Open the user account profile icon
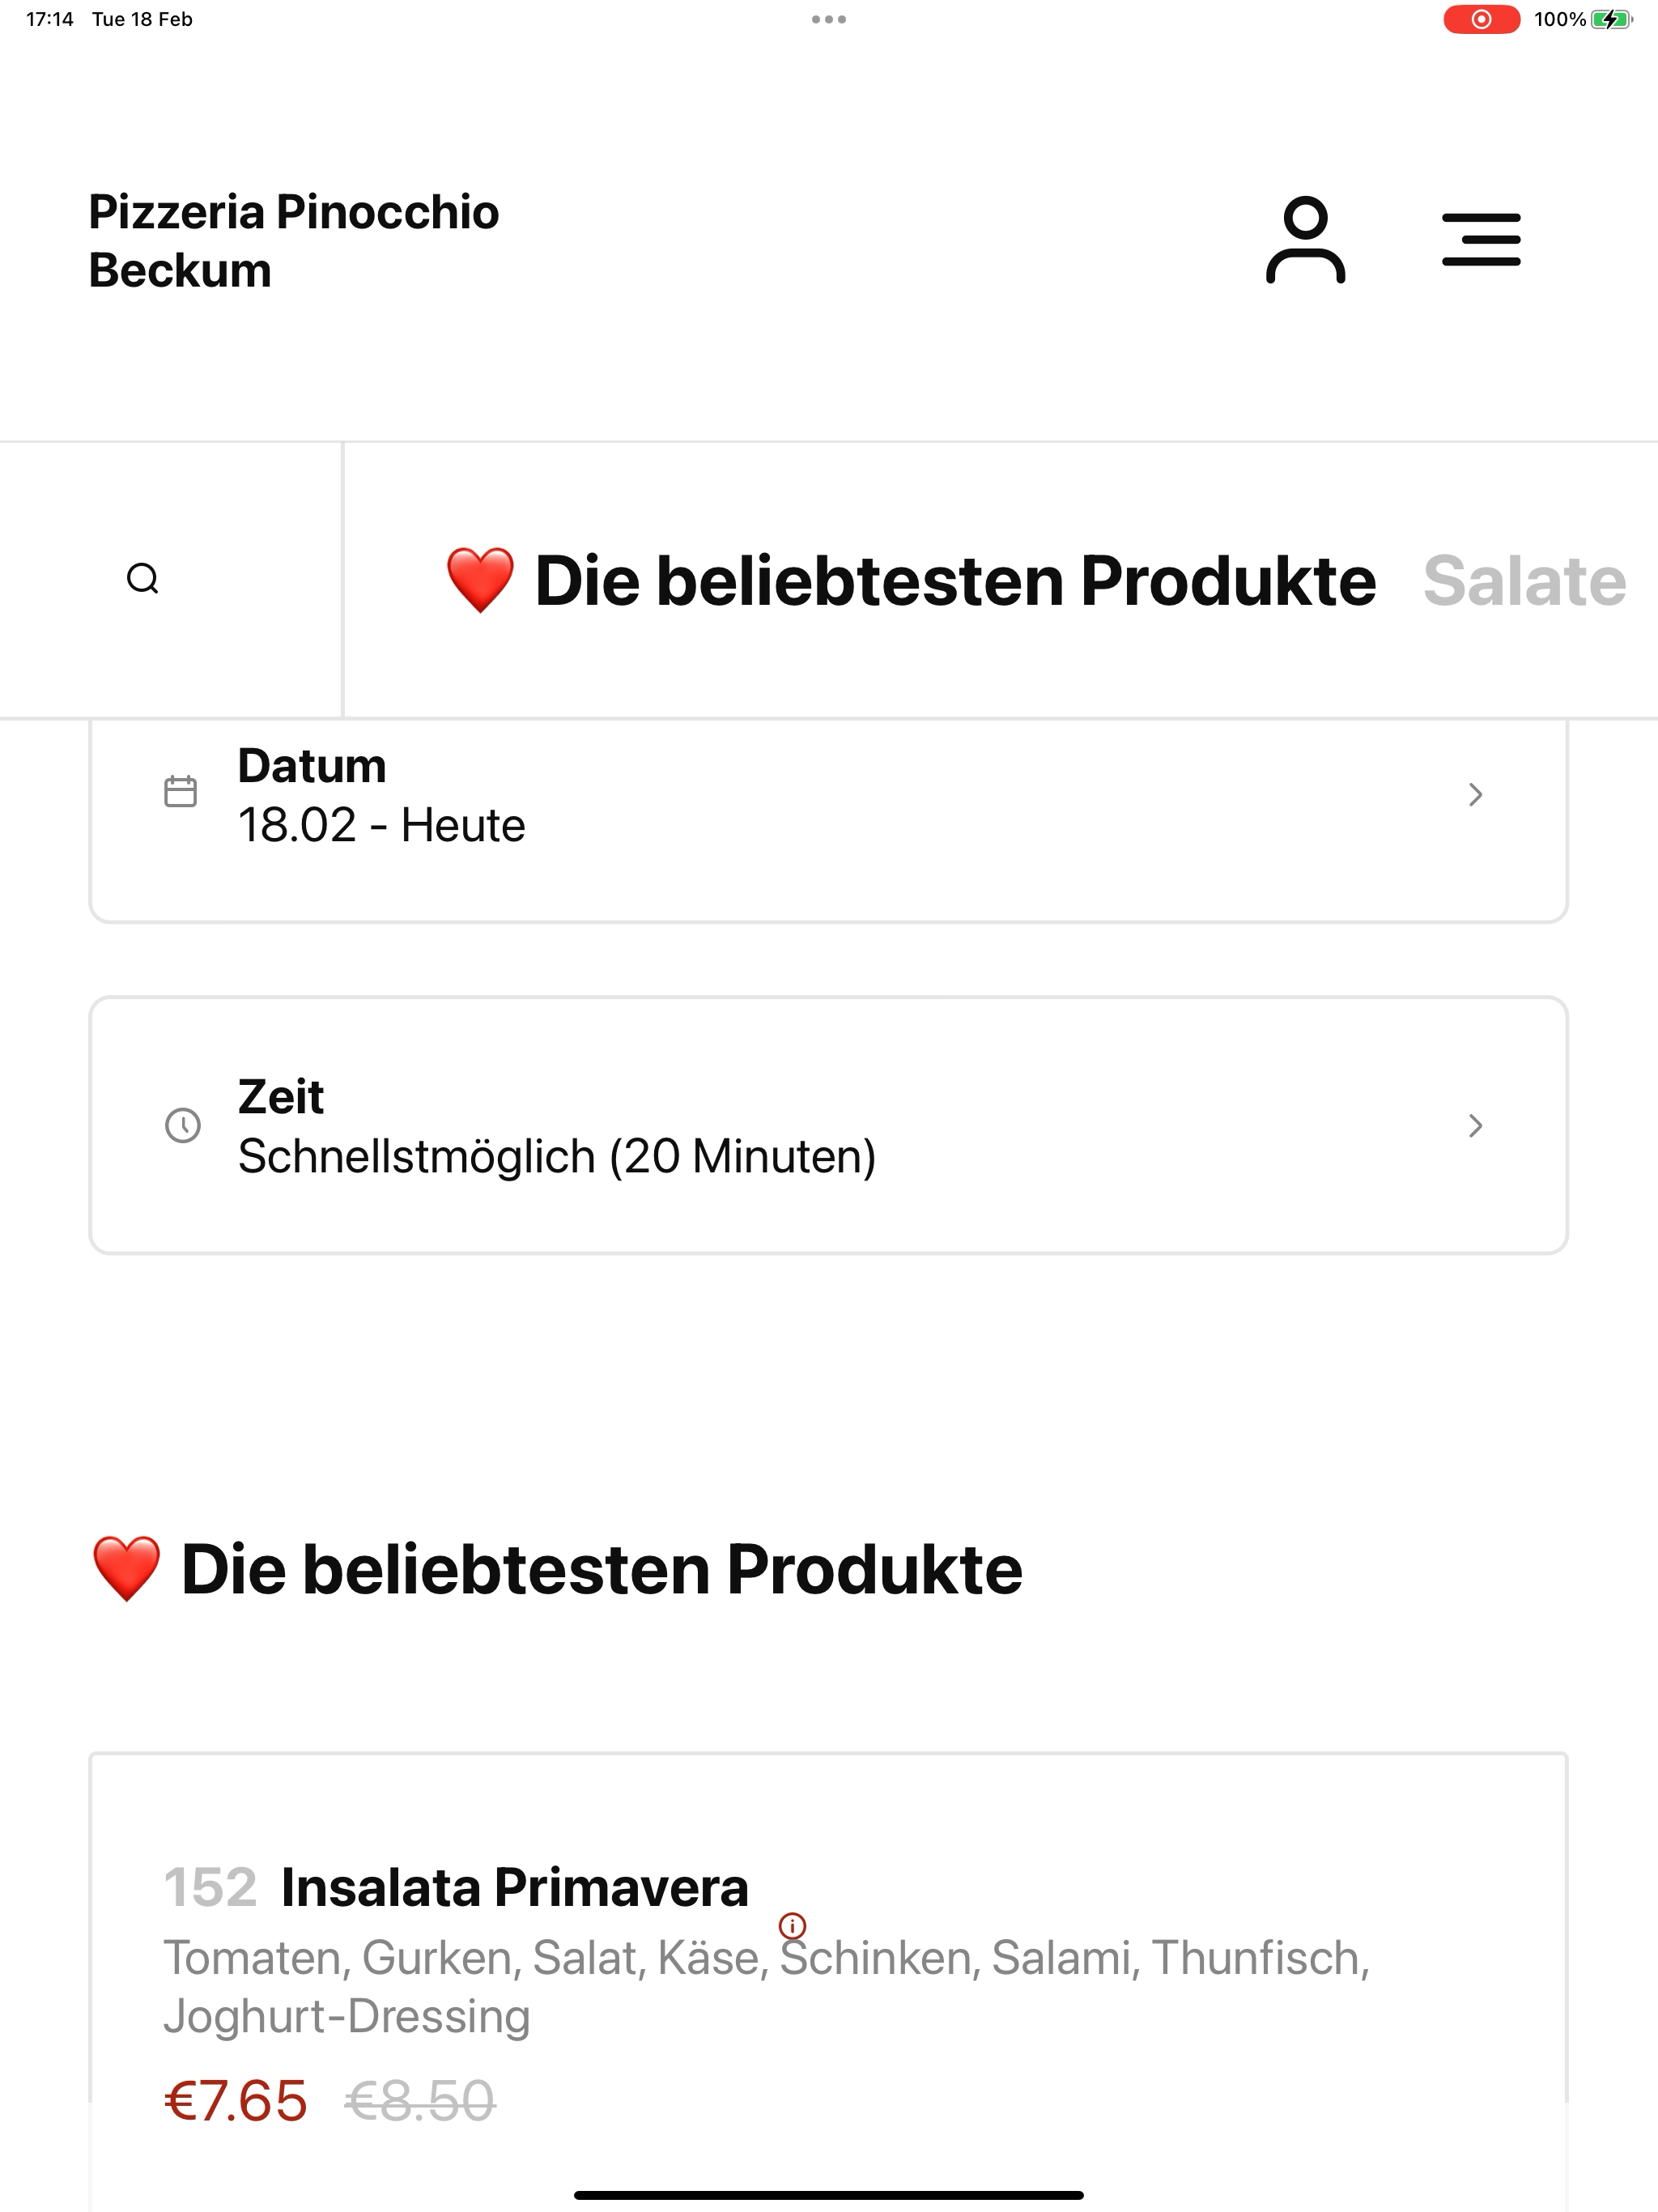Image resolution: width=1658 pixels, height=2212 pixels. coord(1305,240)
